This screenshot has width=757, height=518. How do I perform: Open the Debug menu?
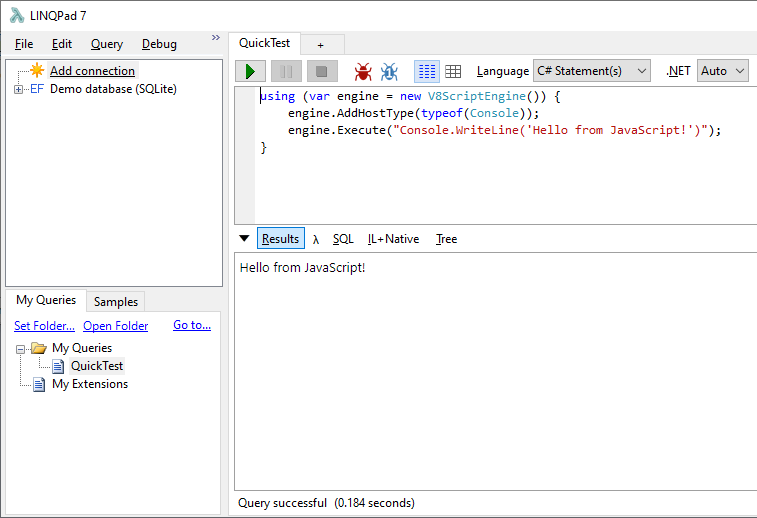tap(159, 44)
